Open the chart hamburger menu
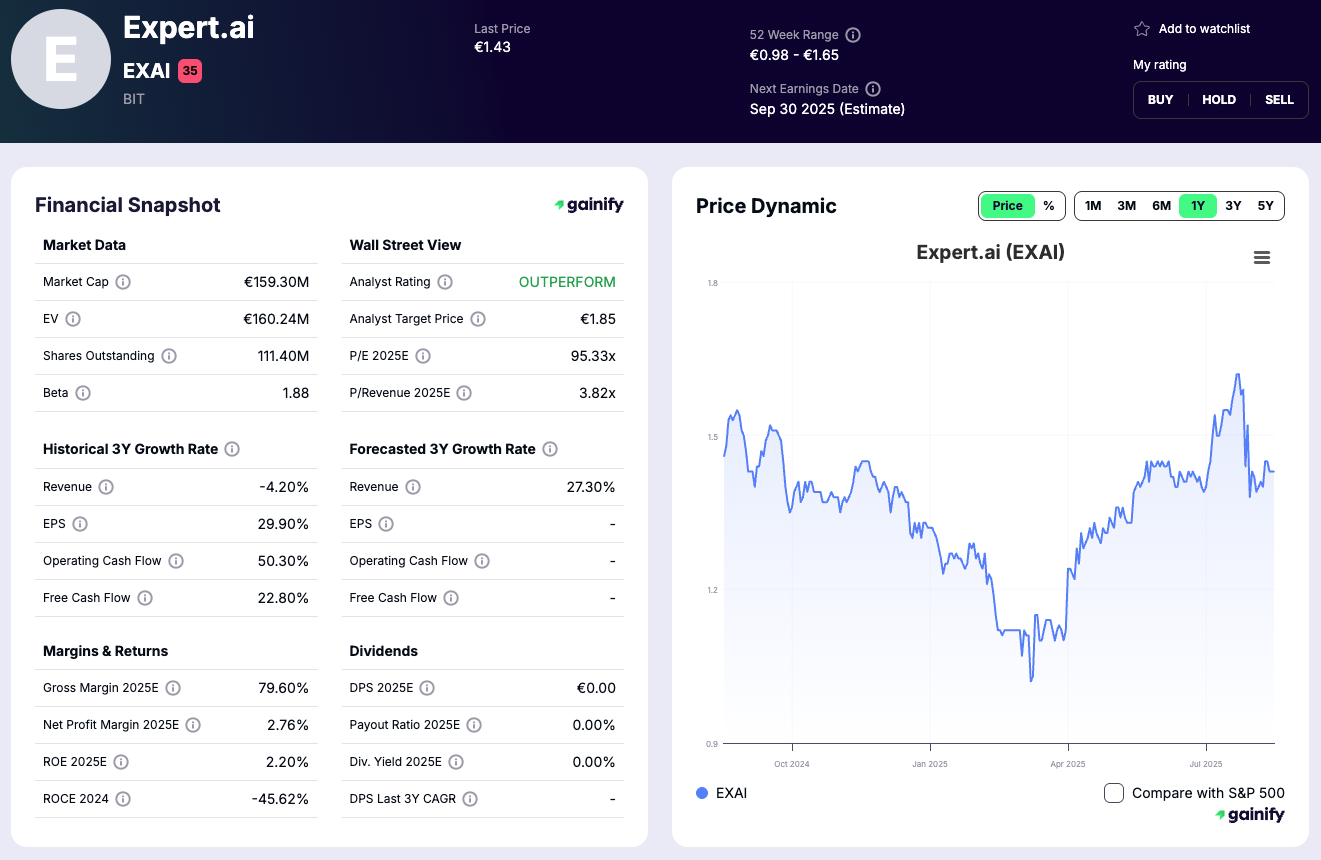Screen dimensions: 1321x860 pos(1262,258)
